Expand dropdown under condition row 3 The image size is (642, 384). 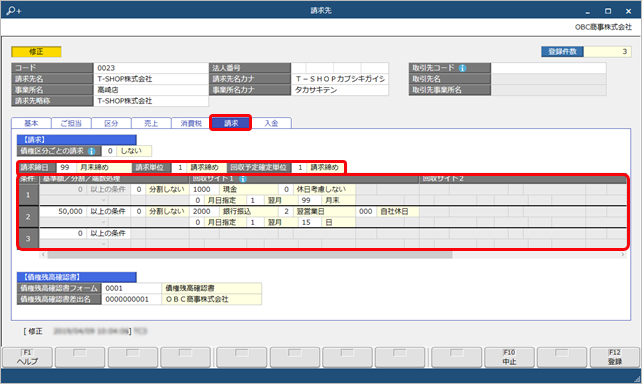pos(104,244)
